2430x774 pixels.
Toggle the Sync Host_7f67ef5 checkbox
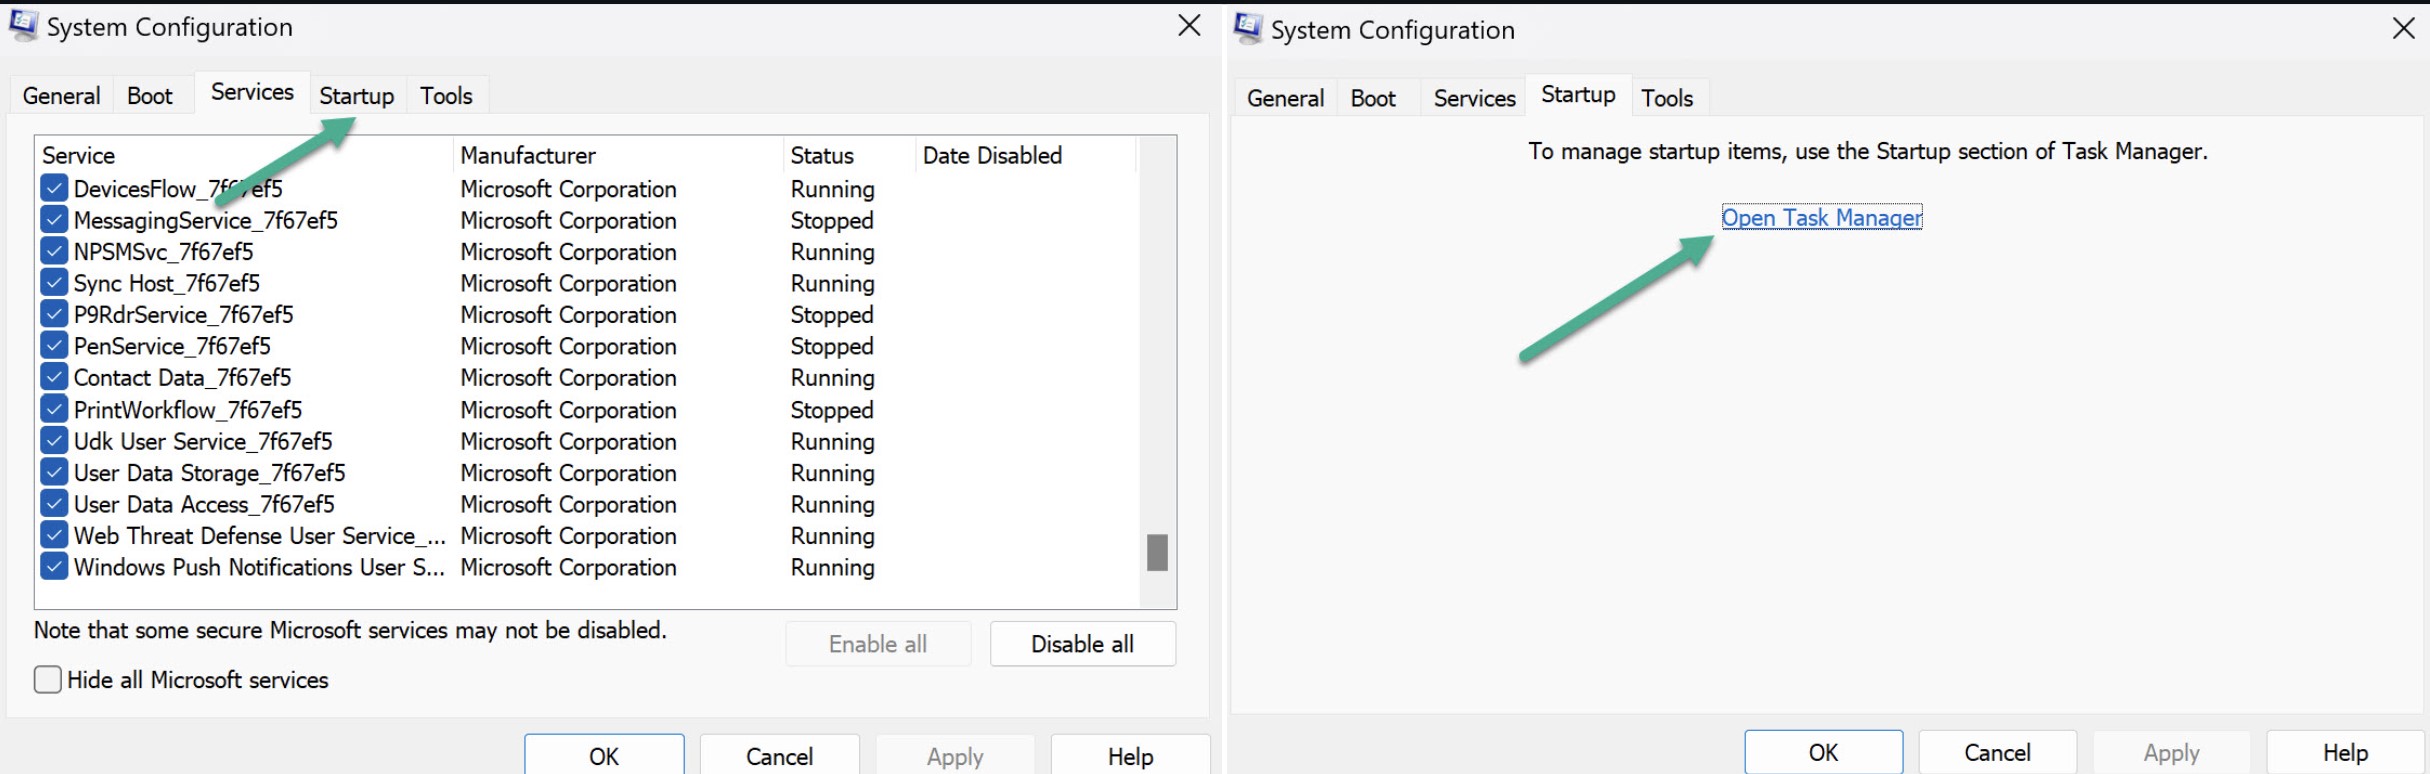pos(54,283)
